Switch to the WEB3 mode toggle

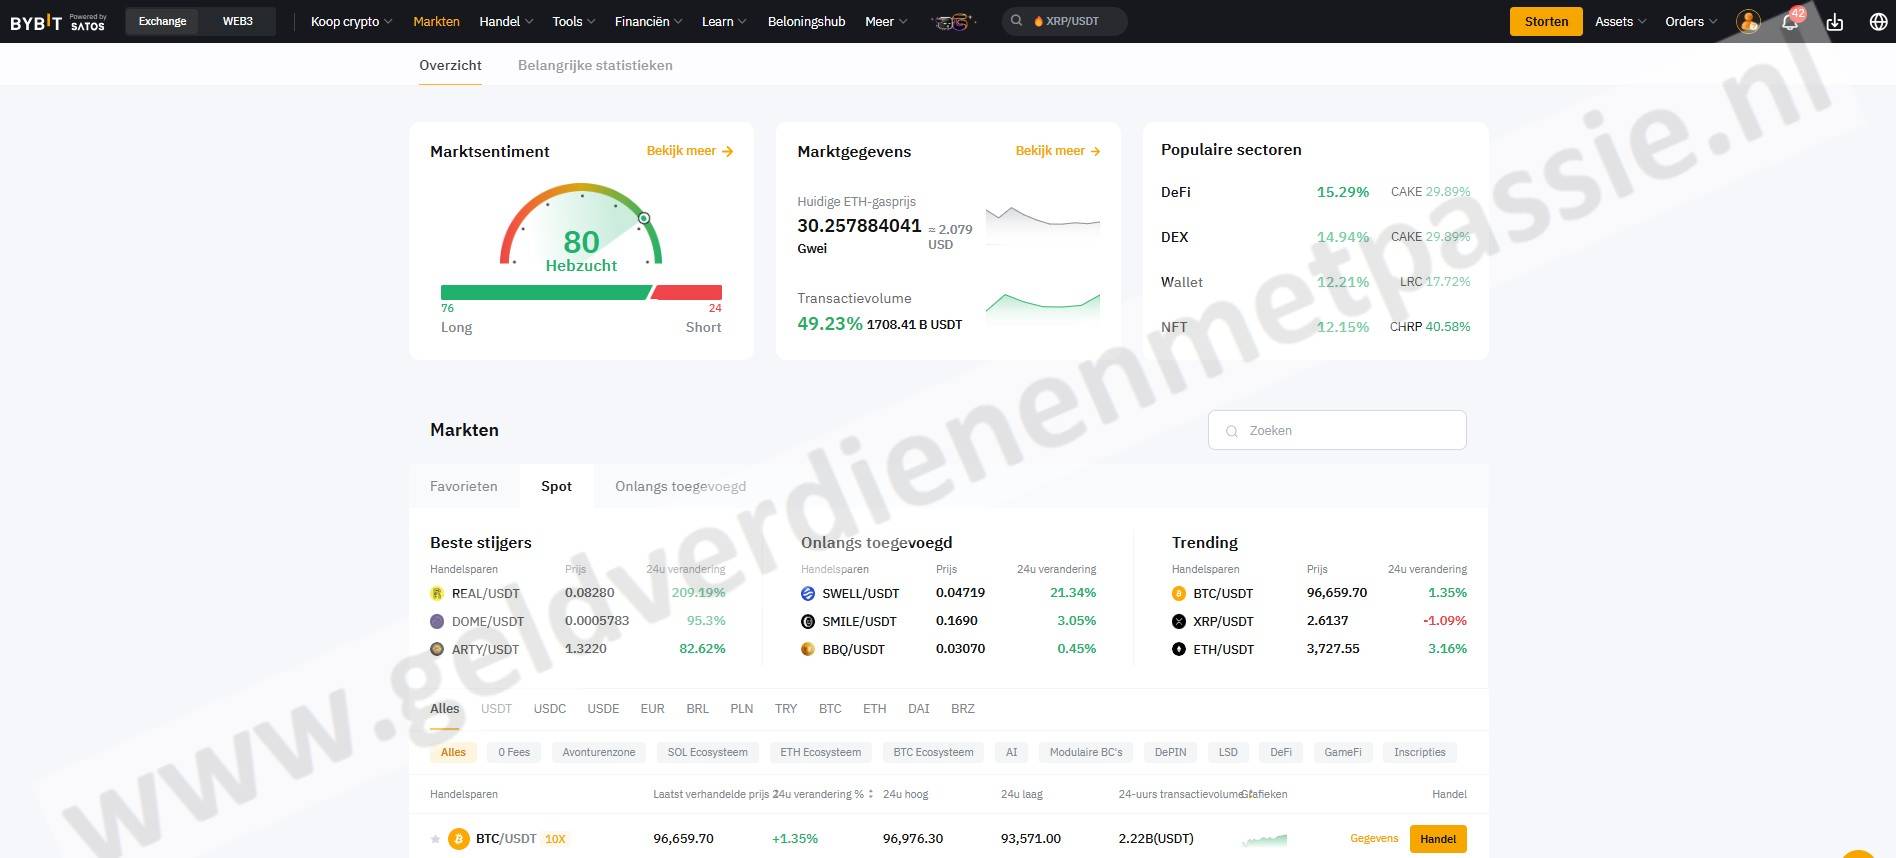click(x=237, y=21)
